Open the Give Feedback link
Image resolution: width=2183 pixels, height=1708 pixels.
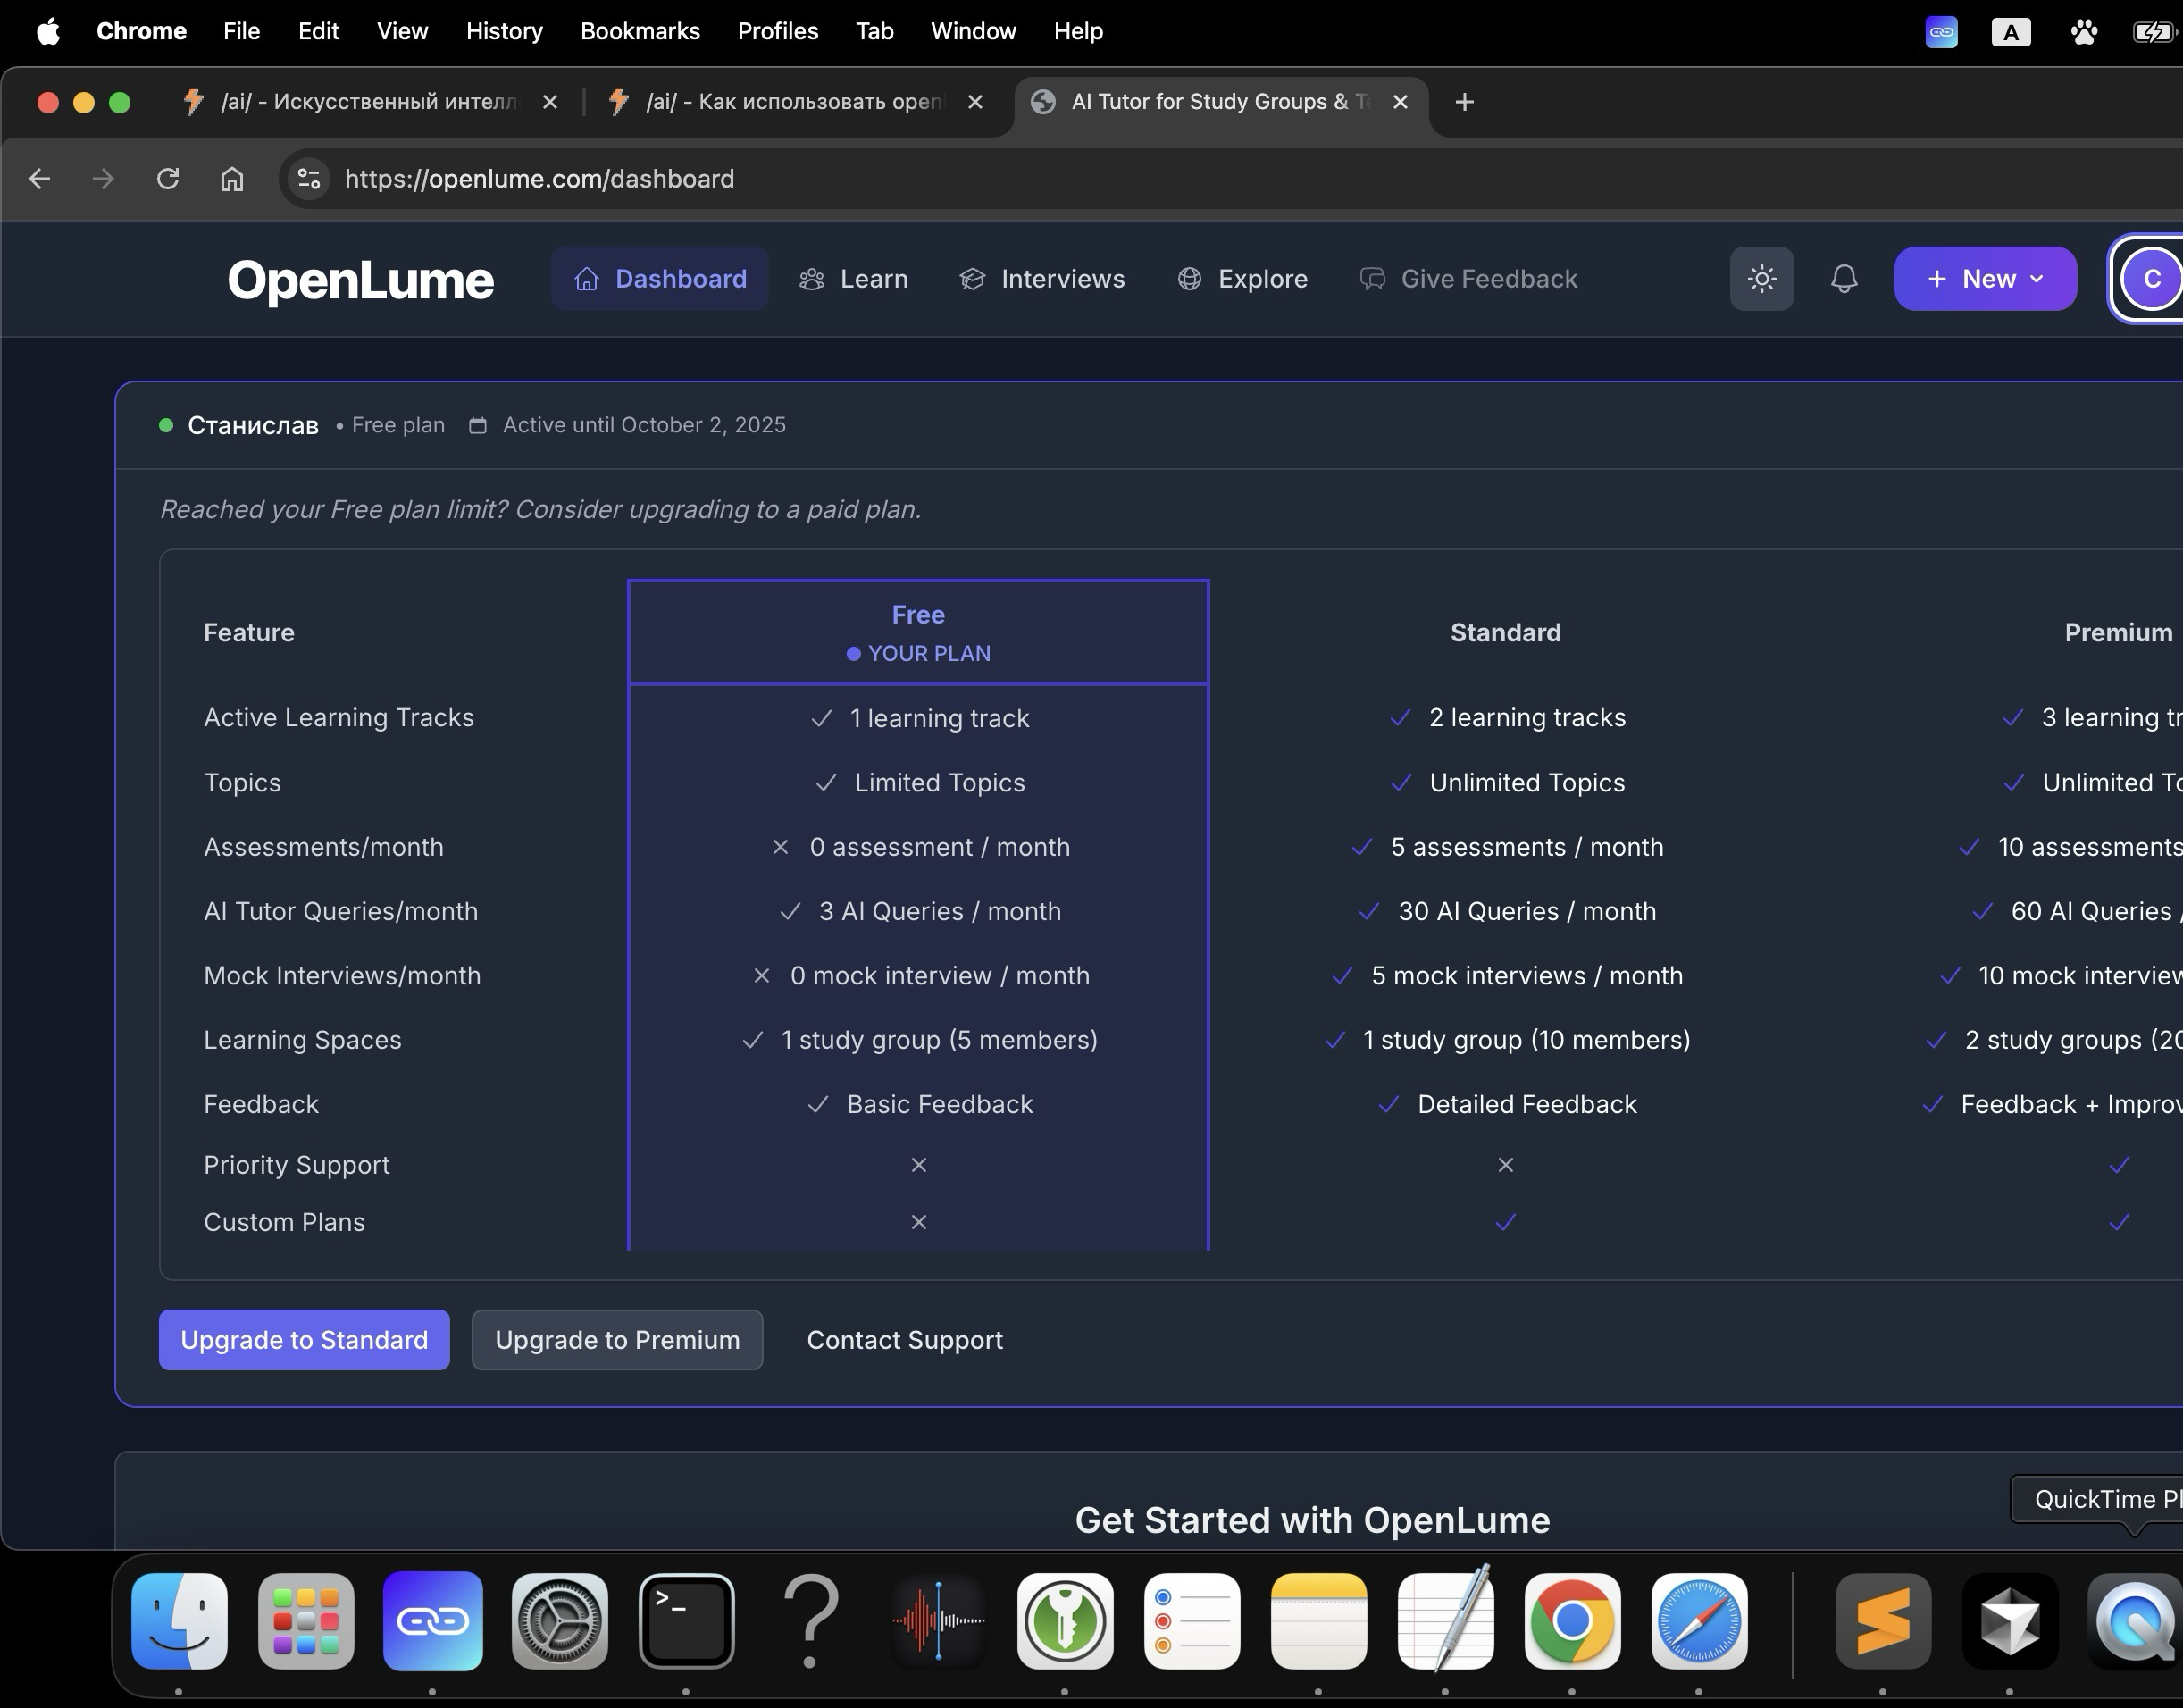[1468, 279]
